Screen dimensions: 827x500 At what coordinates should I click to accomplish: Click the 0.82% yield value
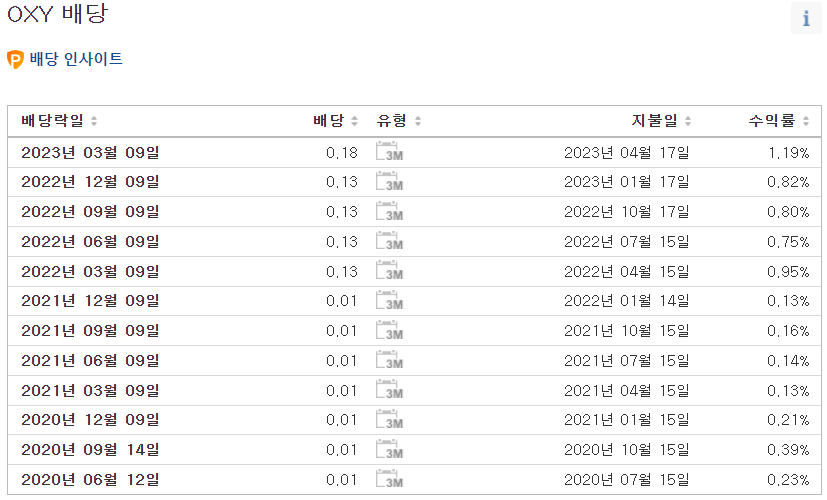coord(788,182)
